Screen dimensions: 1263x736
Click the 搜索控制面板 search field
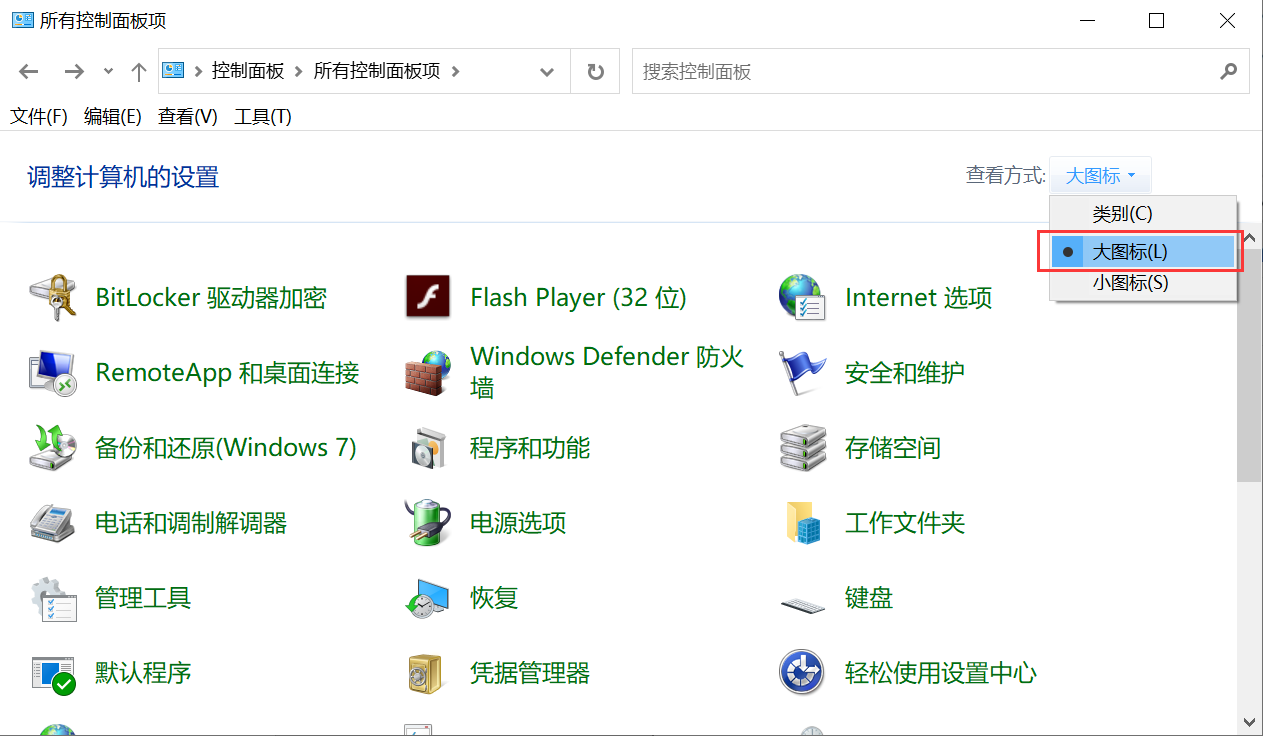tap(923, 71)
